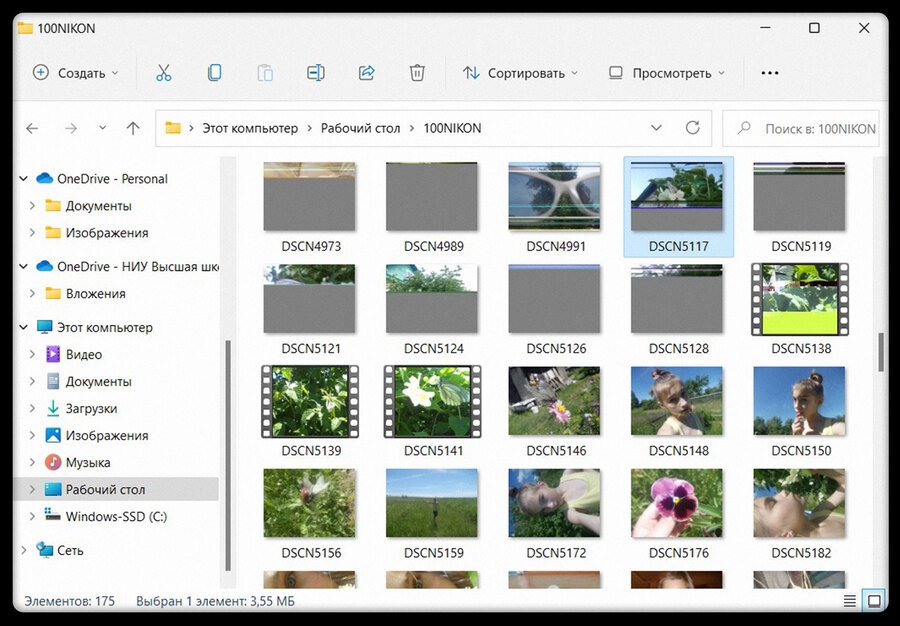Click the Share icon in toolbar
This screenshot has width=900, height=626.
366,73
